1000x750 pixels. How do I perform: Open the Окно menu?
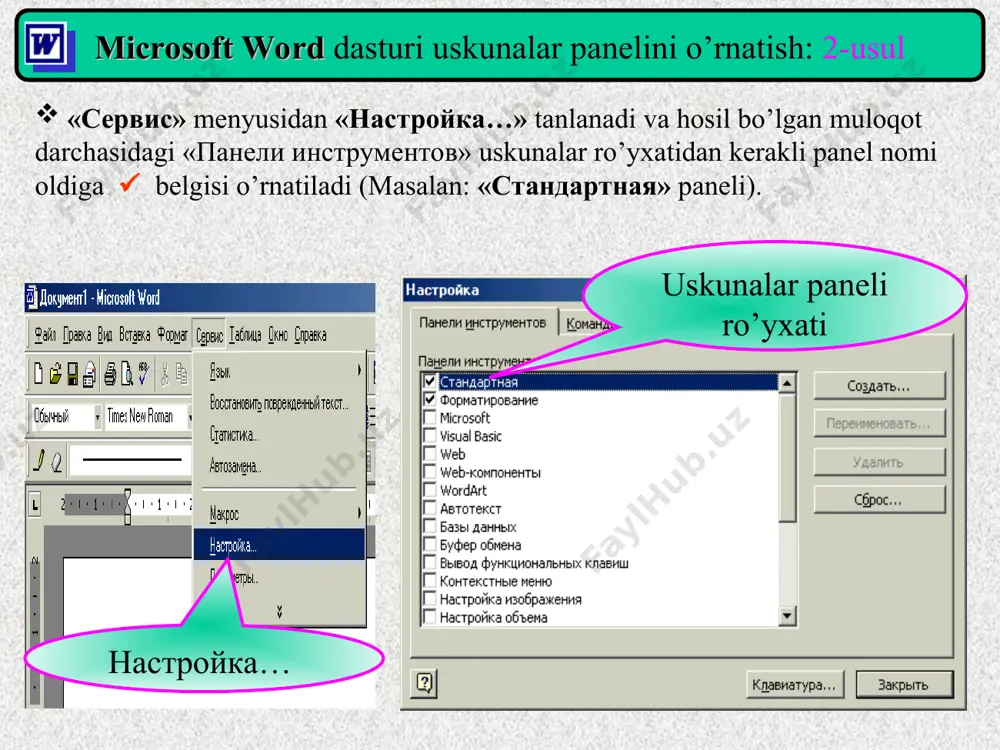pos(277,335)
